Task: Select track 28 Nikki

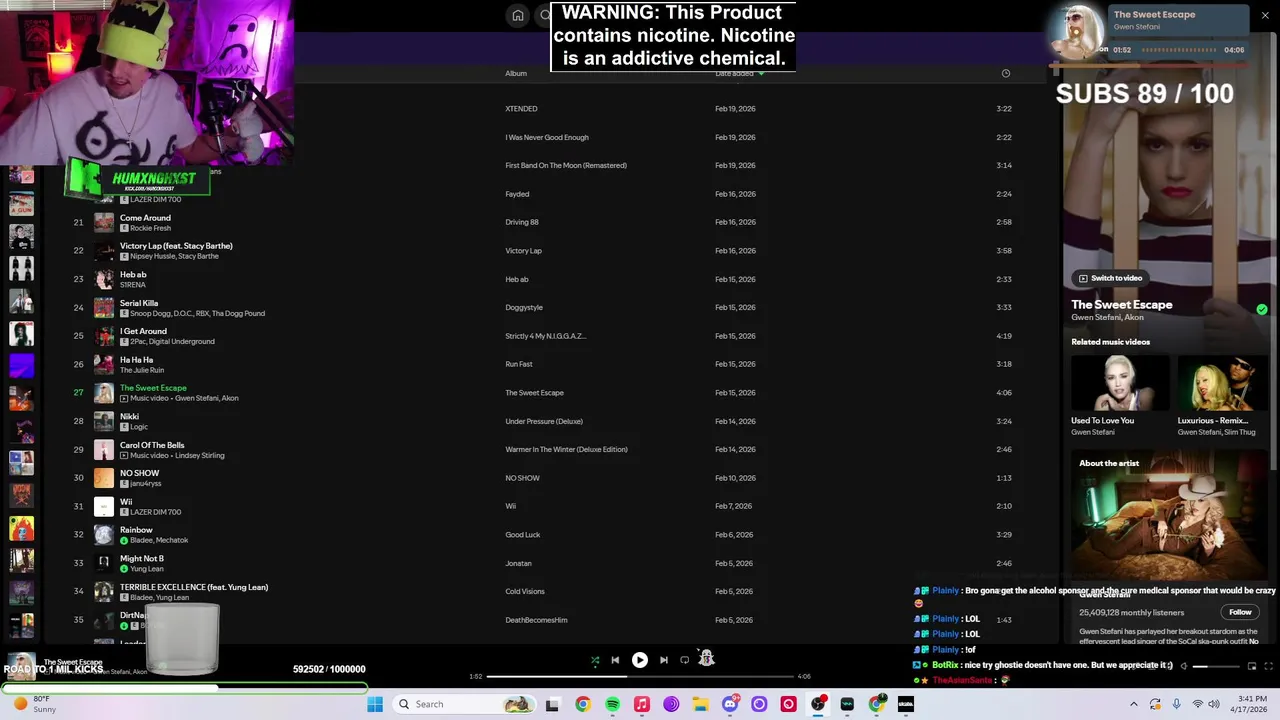Action: [129, 416]
